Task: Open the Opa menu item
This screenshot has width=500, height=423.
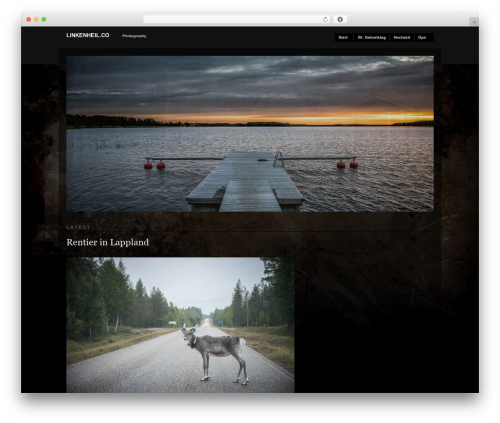Action: pos(422,37)
